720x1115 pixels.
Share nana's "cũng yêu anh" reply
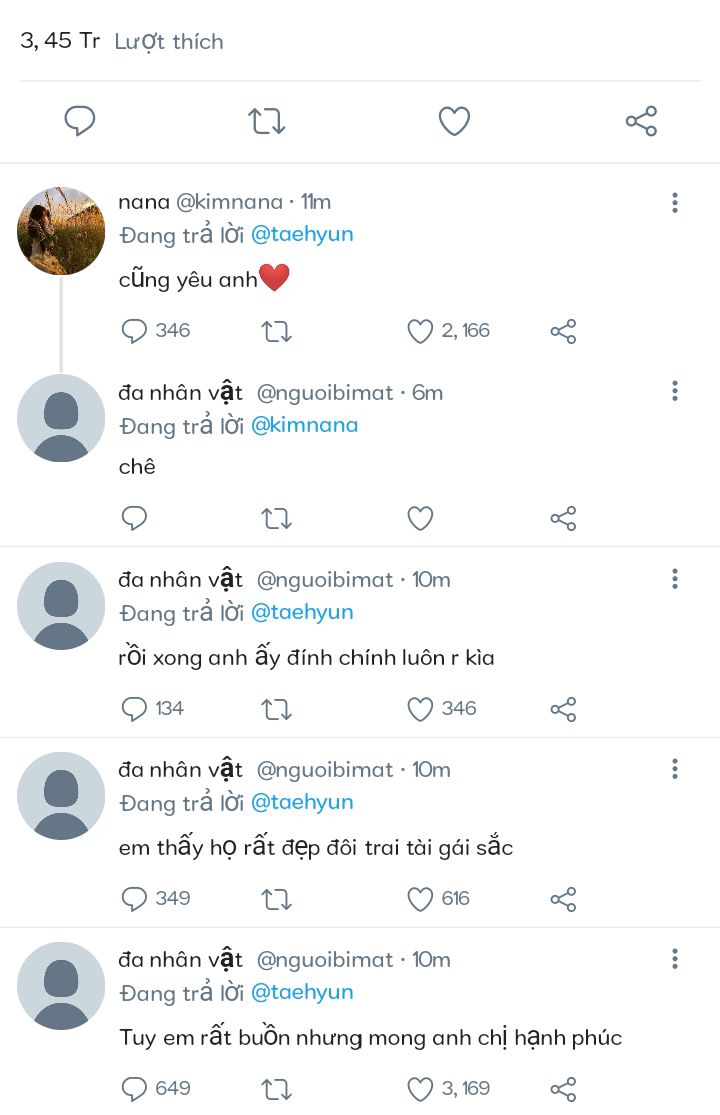pos(563,331)
